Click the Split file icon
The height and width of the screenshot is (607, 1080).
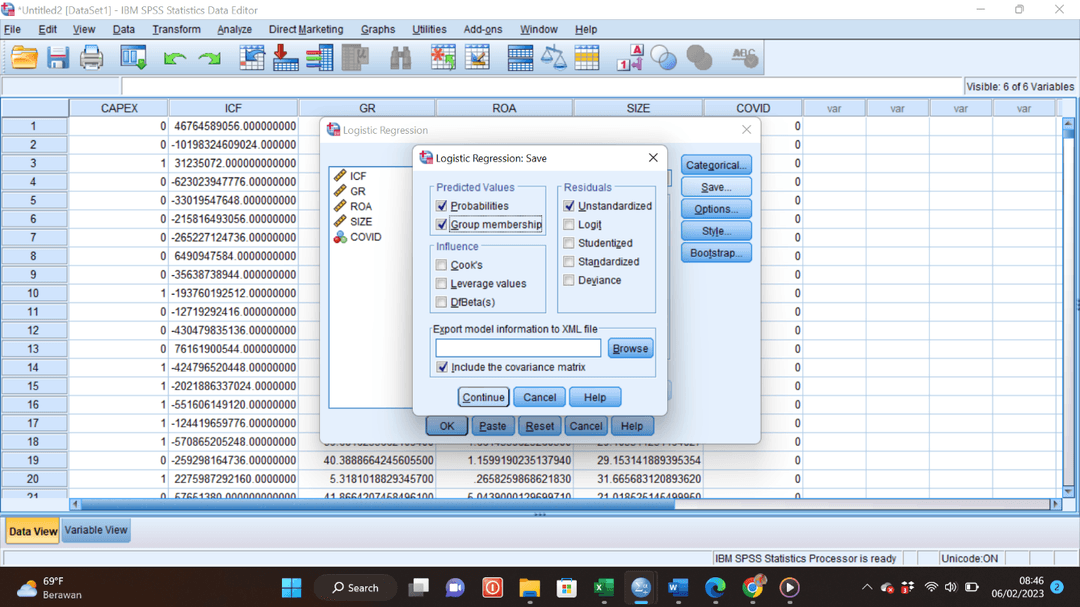click(520, 58)
